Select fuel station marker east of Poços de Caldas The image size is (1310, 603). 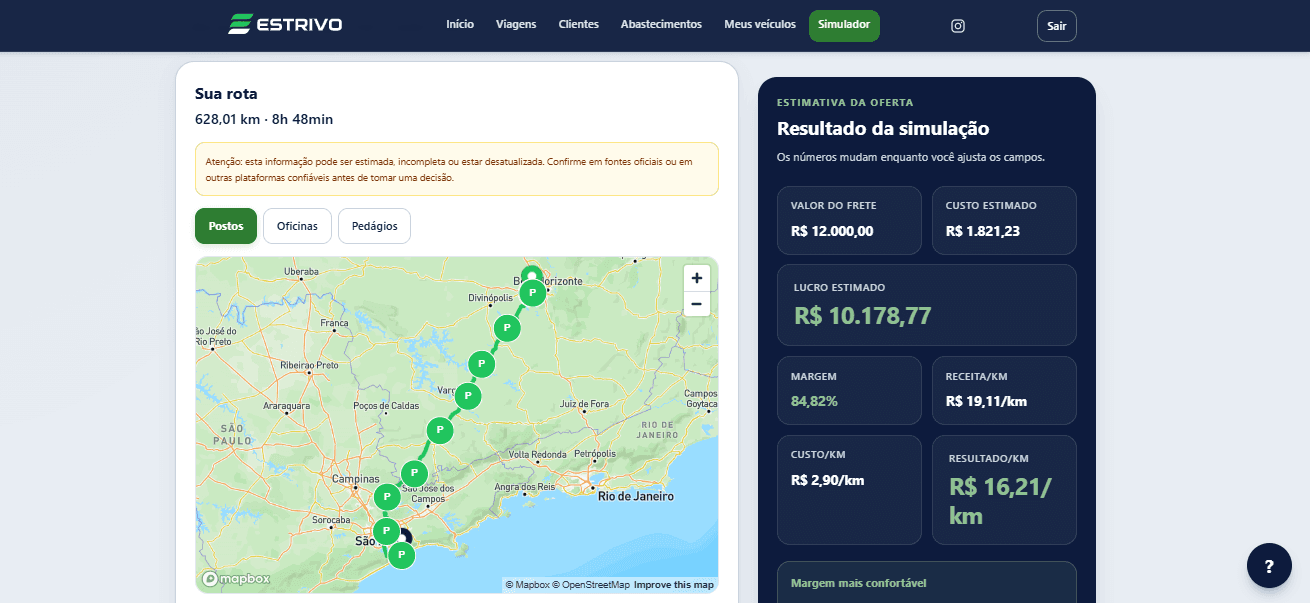[440, 431]
